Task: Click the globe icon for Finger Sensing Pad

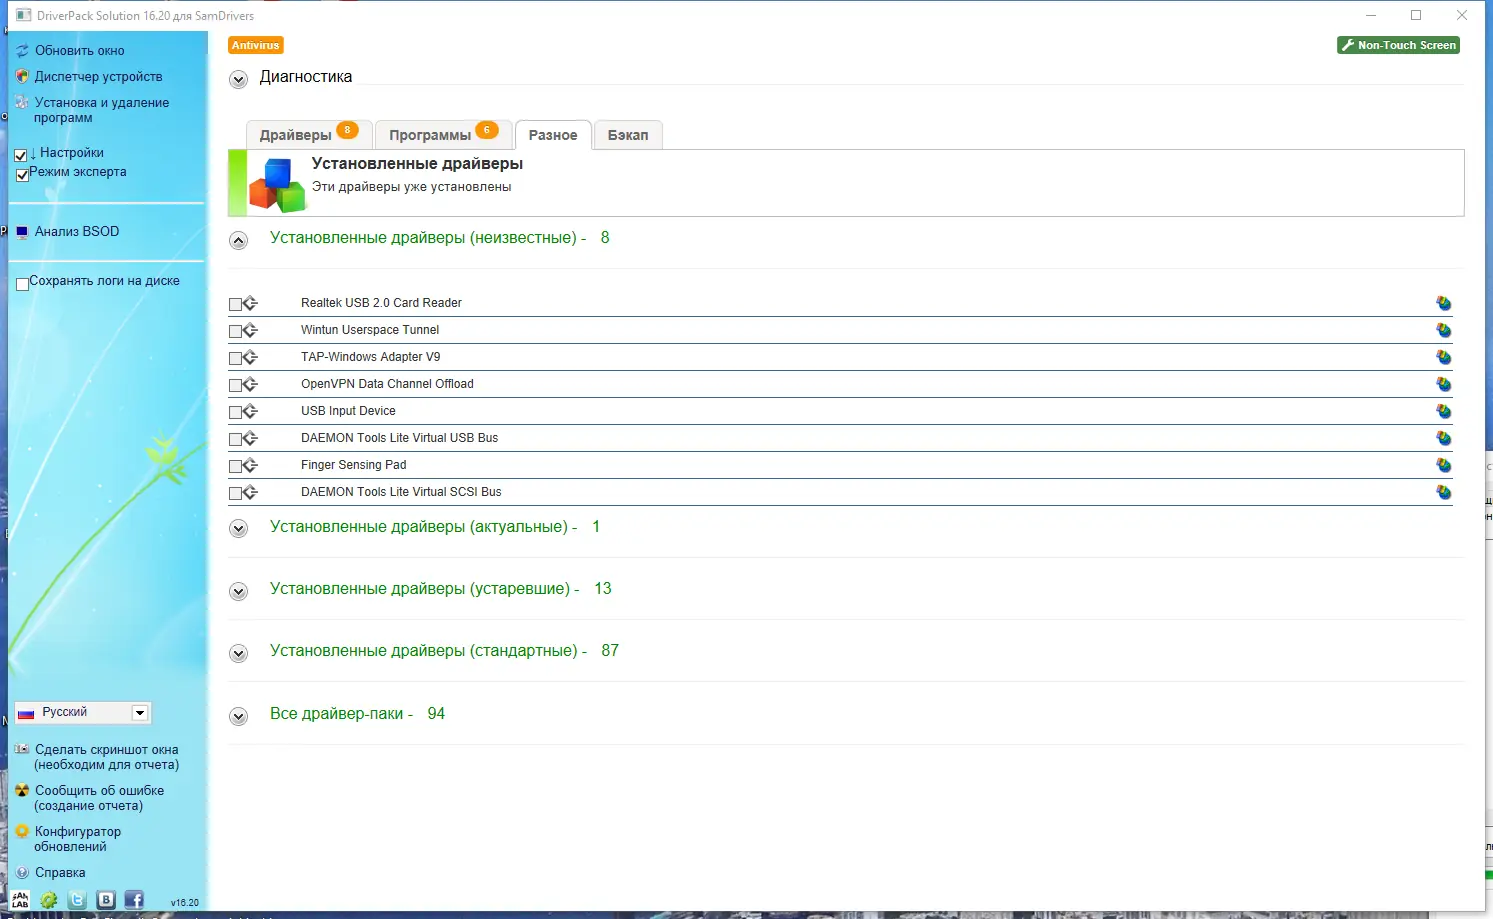Action: [x=1444, y=465]
